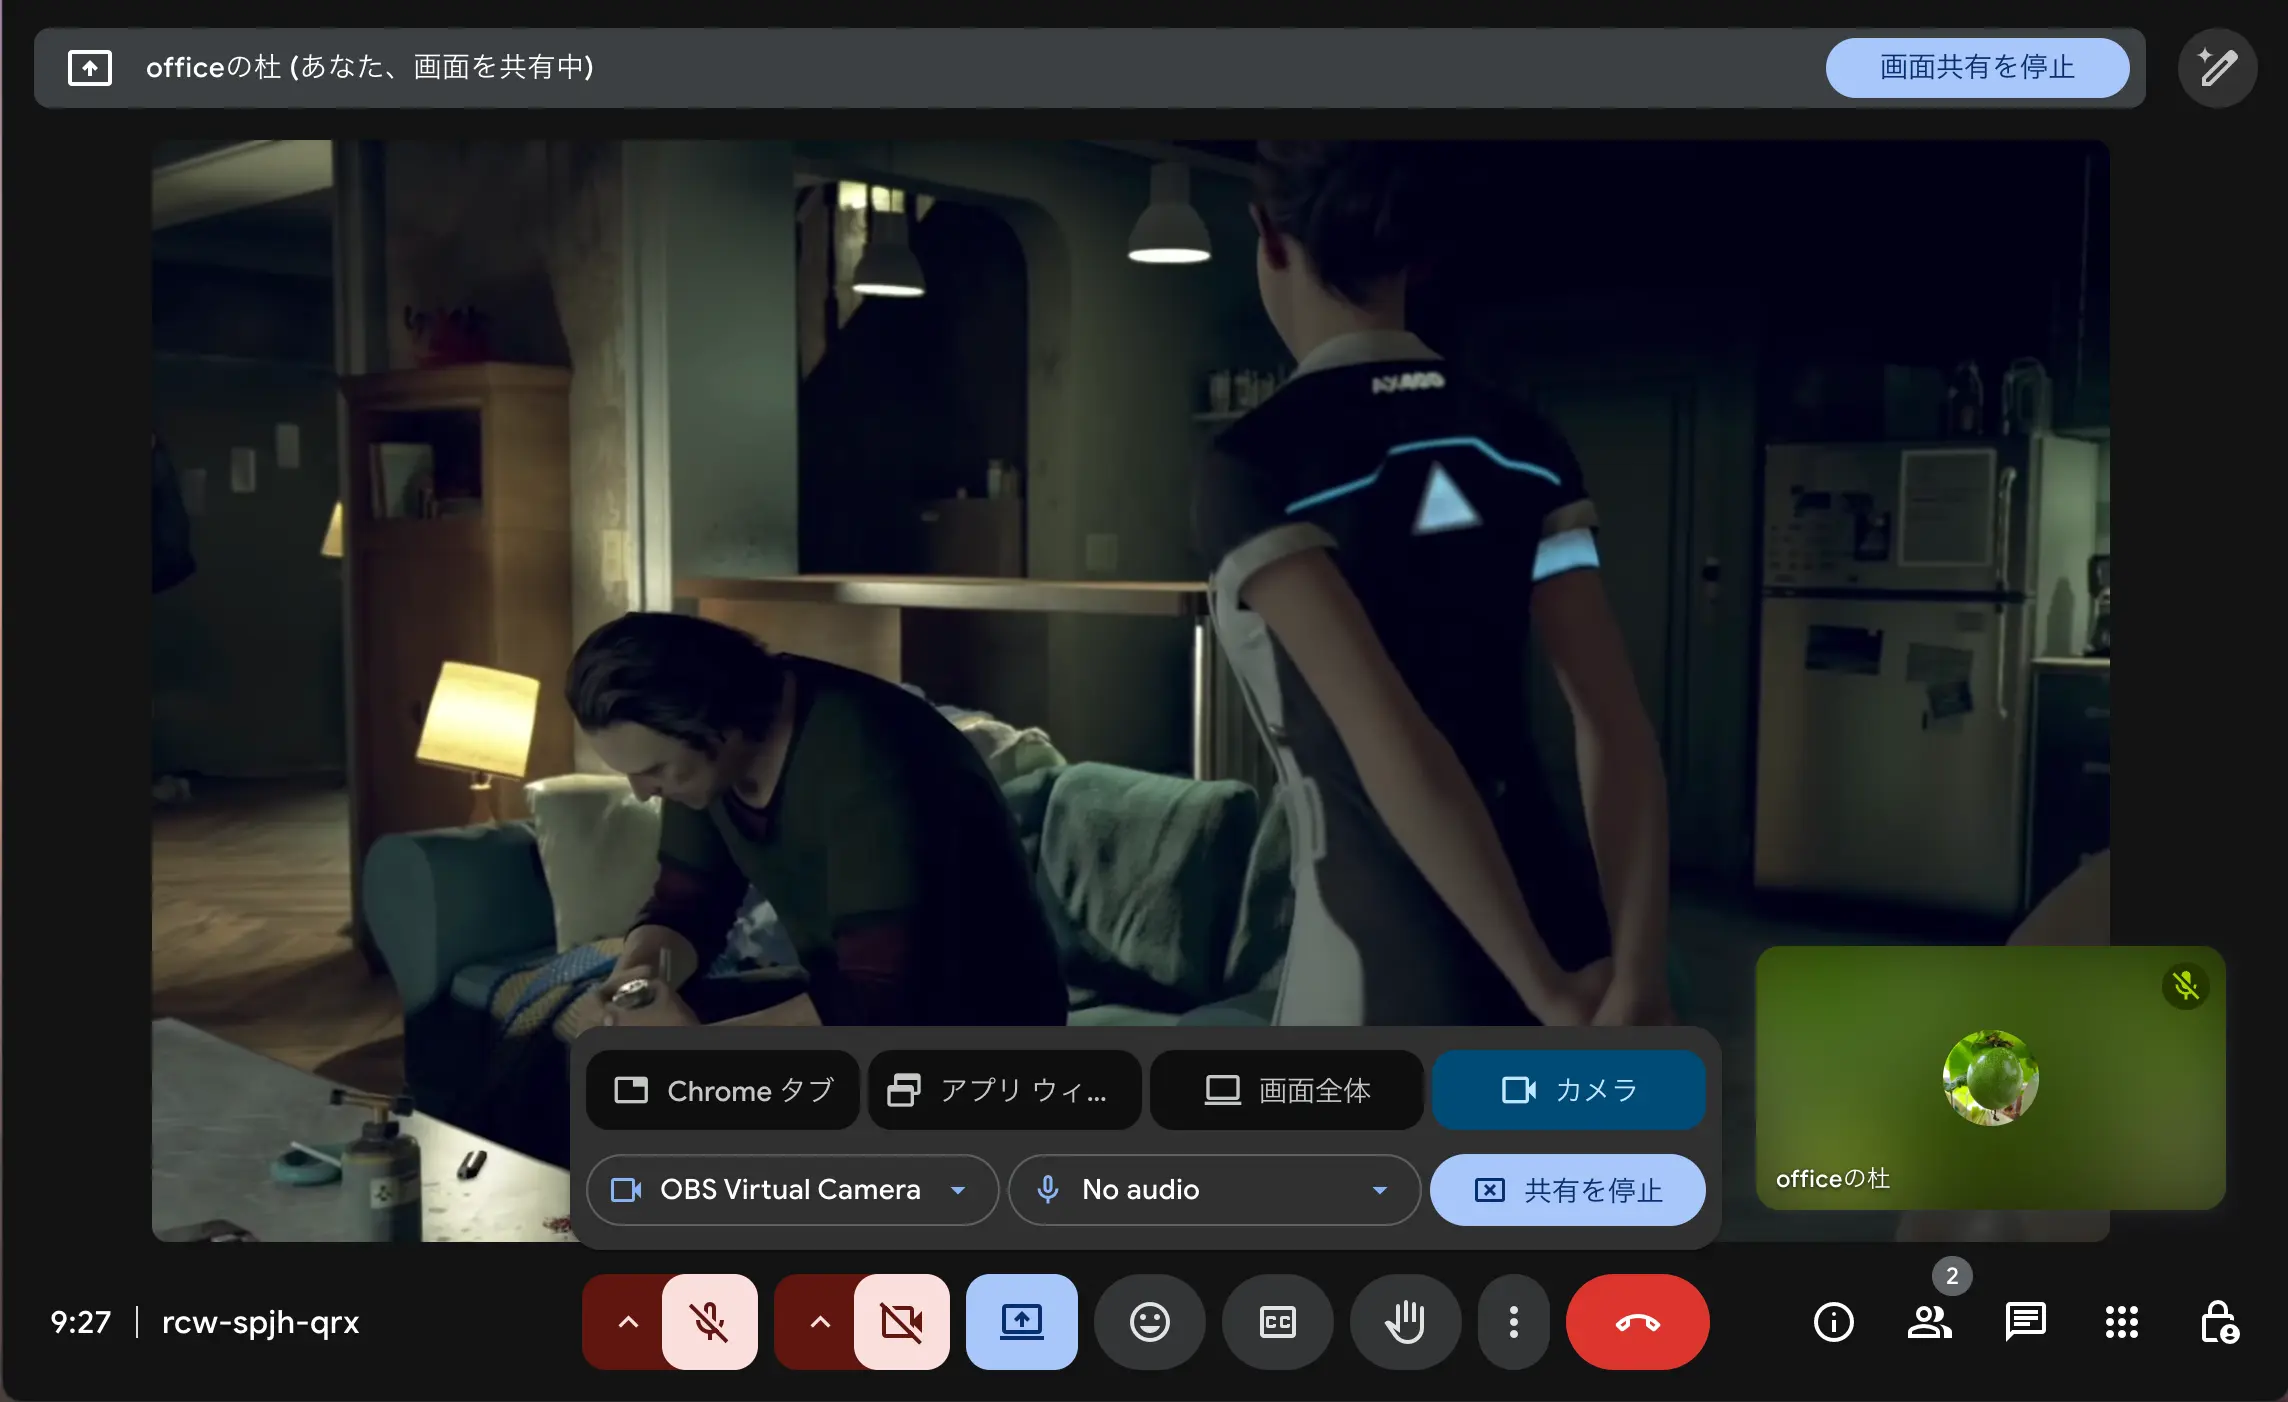This screenshot has height=1402, width=2288.
Task: Open the activities grid icon
Action: [x=2122, y=1322]
